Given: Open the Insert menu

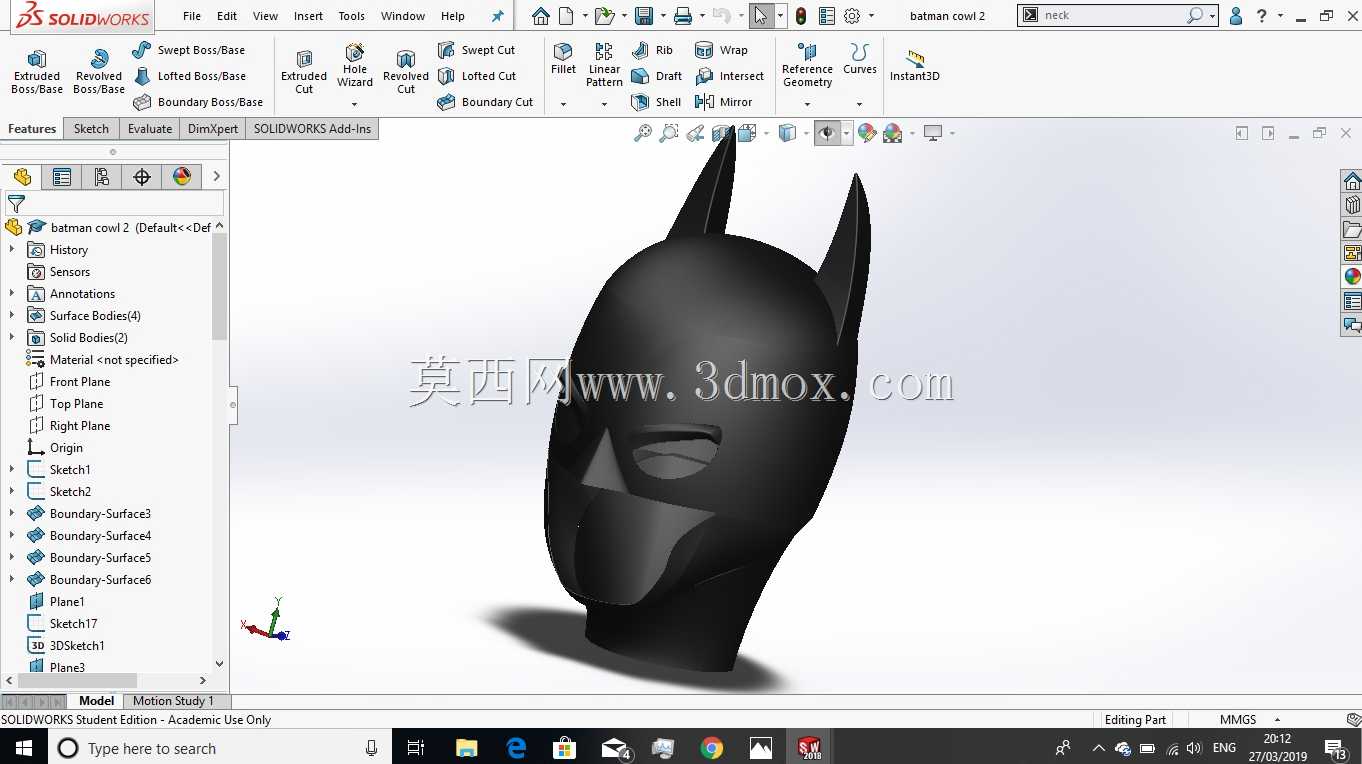Looking at the screenshot, I should point(308,16).
